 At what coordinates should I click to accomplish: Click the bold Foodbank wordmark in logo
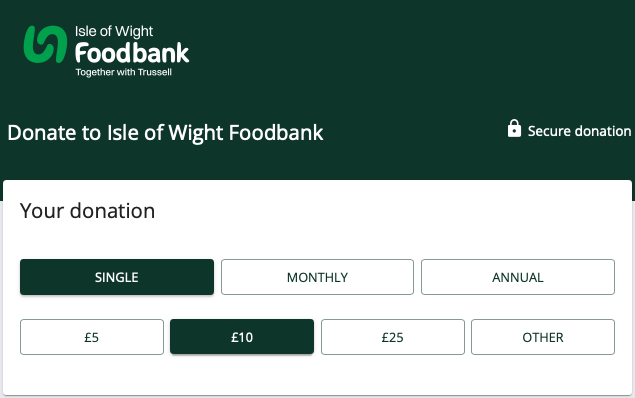(x=132, y=53)
